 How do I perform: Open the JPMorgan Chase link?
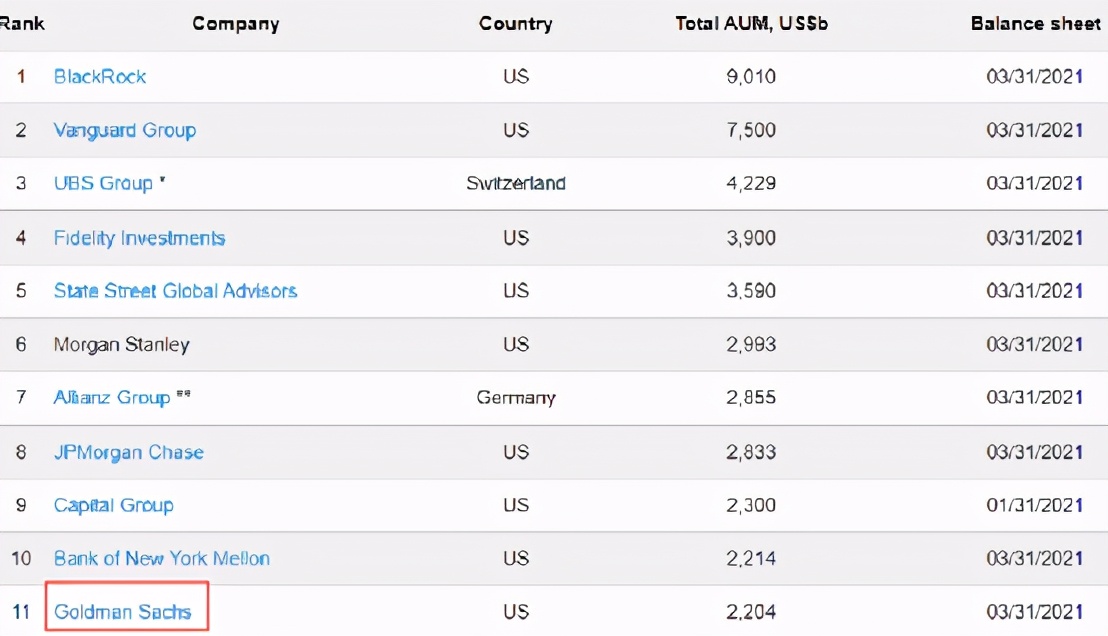point(128,452)
